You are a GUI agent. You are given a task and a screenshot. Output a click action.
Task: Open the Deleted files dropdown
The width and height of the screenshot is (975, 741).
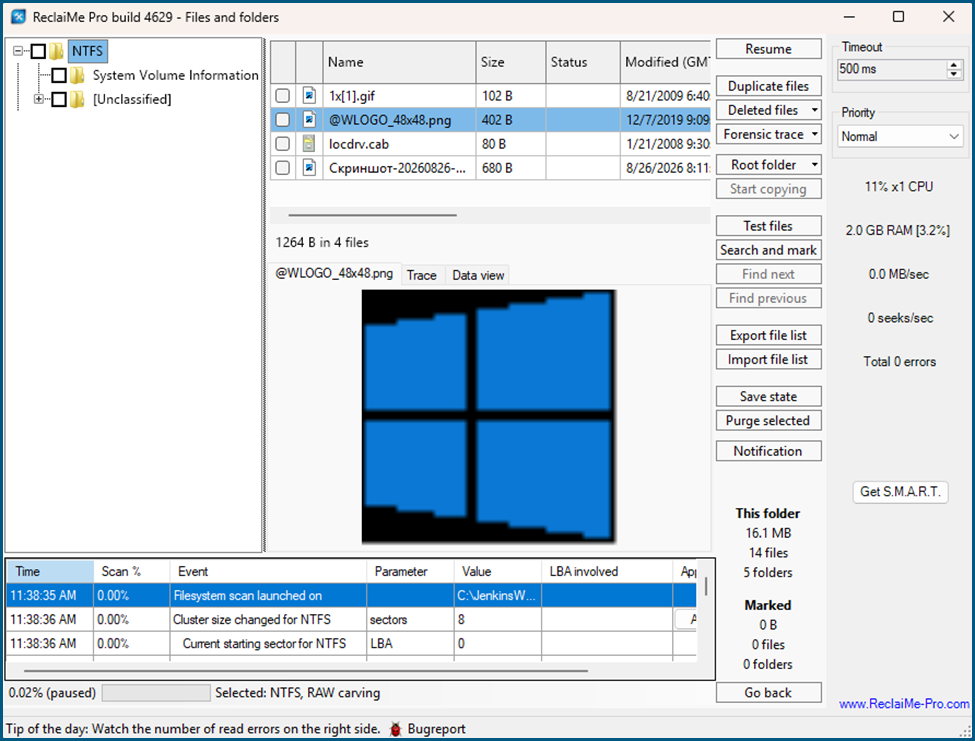click(815, 110)
